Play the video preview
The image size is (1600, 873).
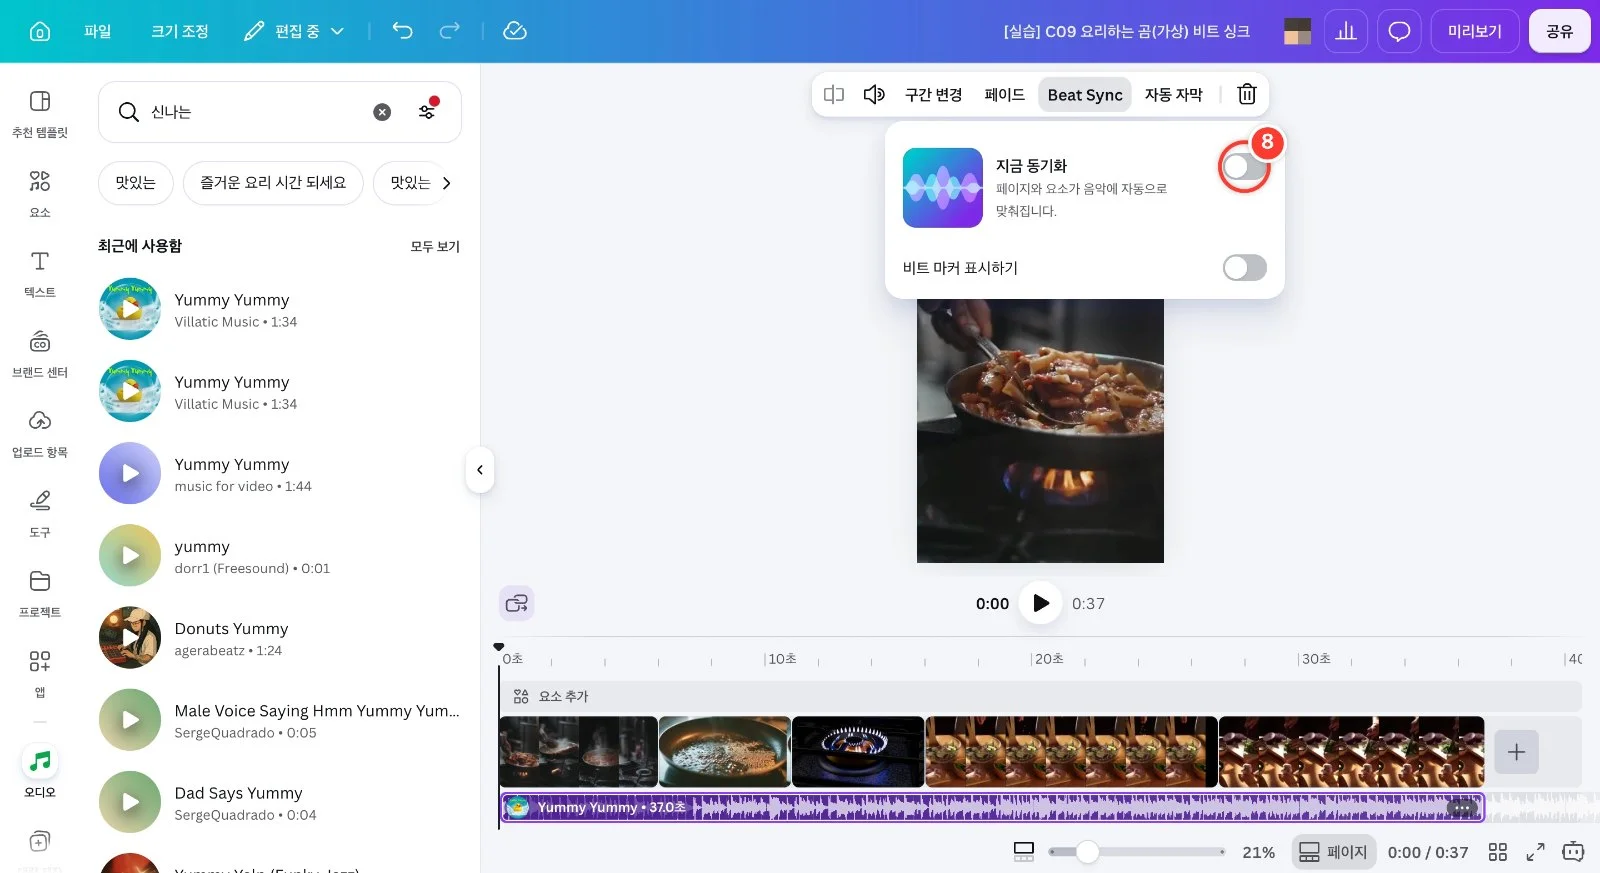pyautogui.click(x=1040, y=603)
